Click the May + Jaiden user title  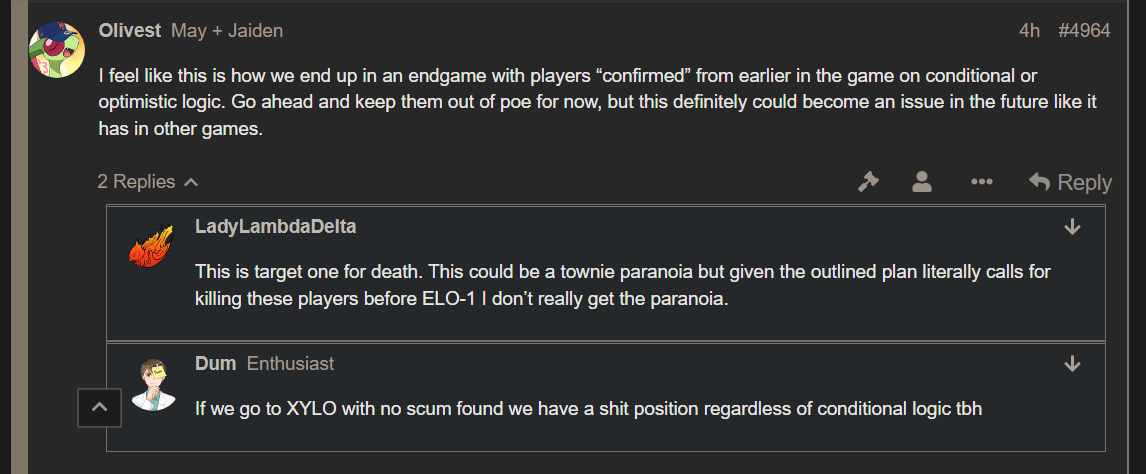pos(227,31)
